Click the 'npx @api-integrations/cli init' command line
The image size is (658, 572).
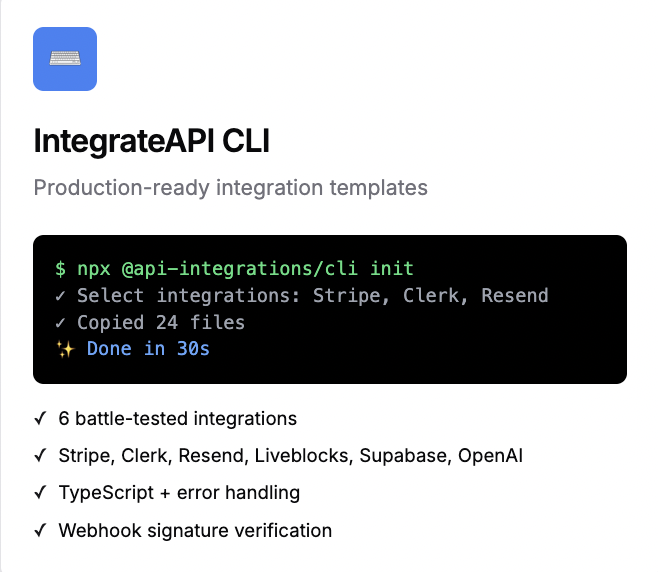[x=235, y=269]
